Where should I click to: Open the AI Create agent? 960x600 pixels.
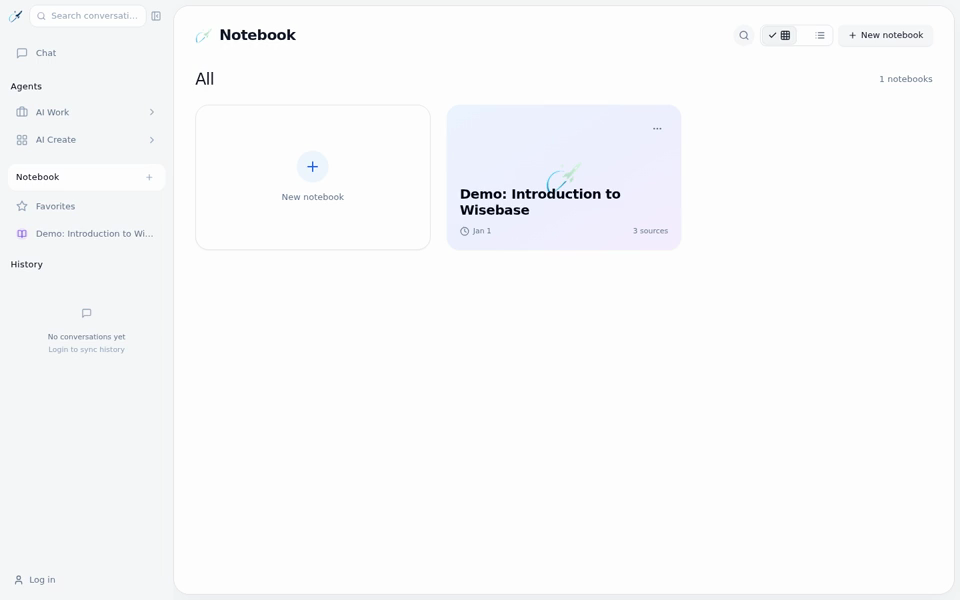86,140
